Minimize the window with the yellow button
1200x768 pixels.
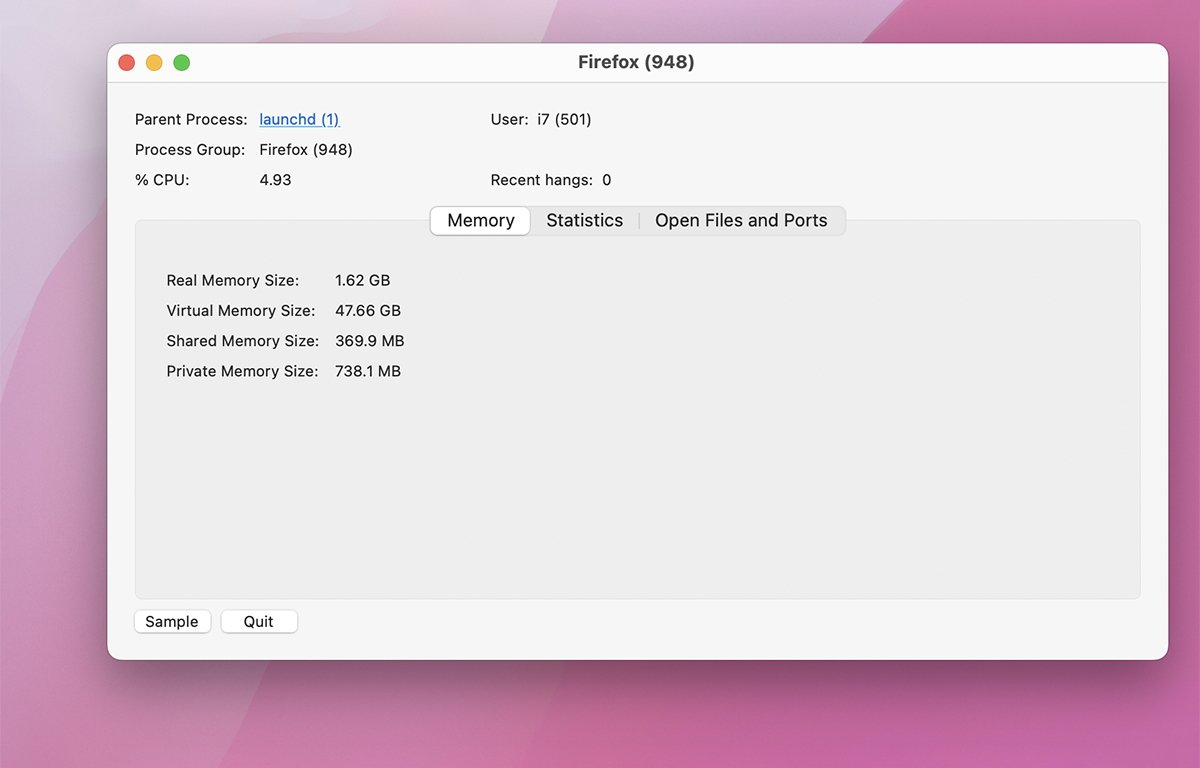click(x=154, y=63)
